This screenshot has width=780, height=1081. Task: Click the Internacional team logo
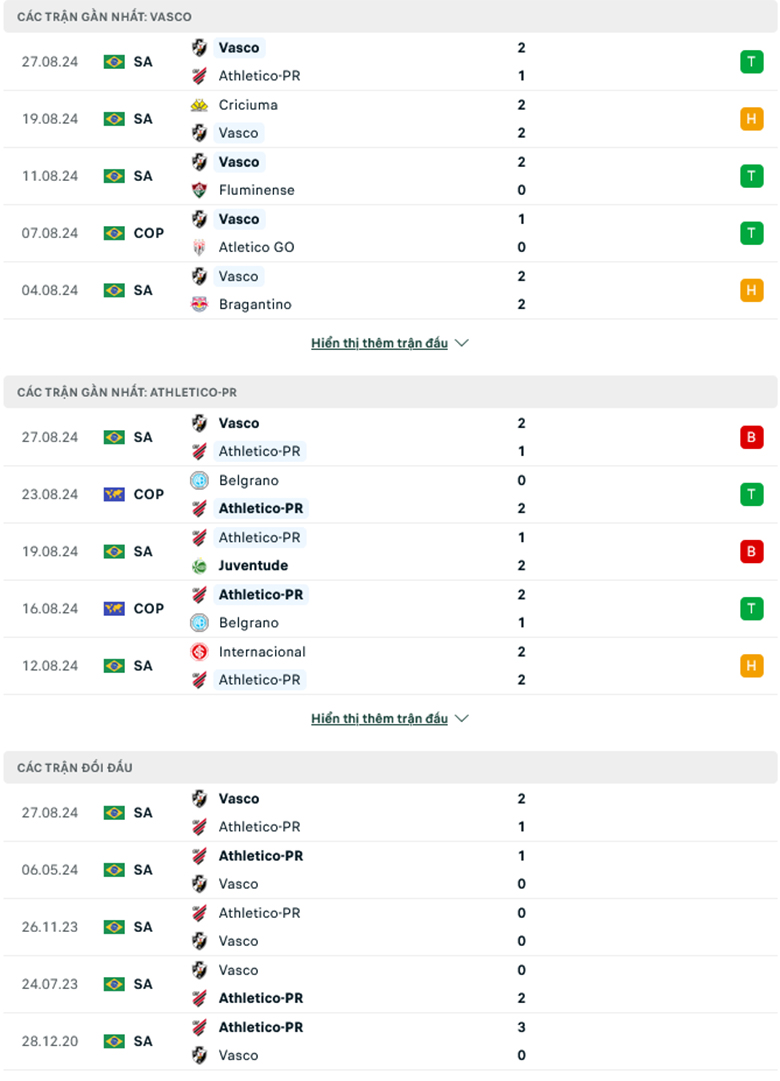(x=197, y=651)
